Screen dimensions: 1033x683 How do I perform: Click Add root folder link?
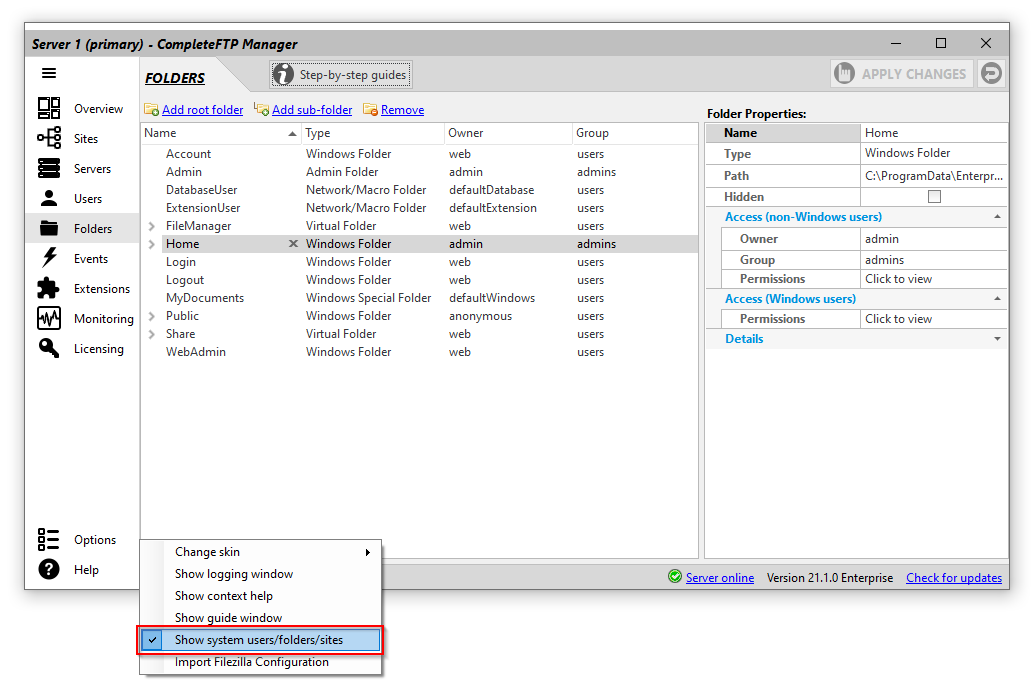click(202, 110)
